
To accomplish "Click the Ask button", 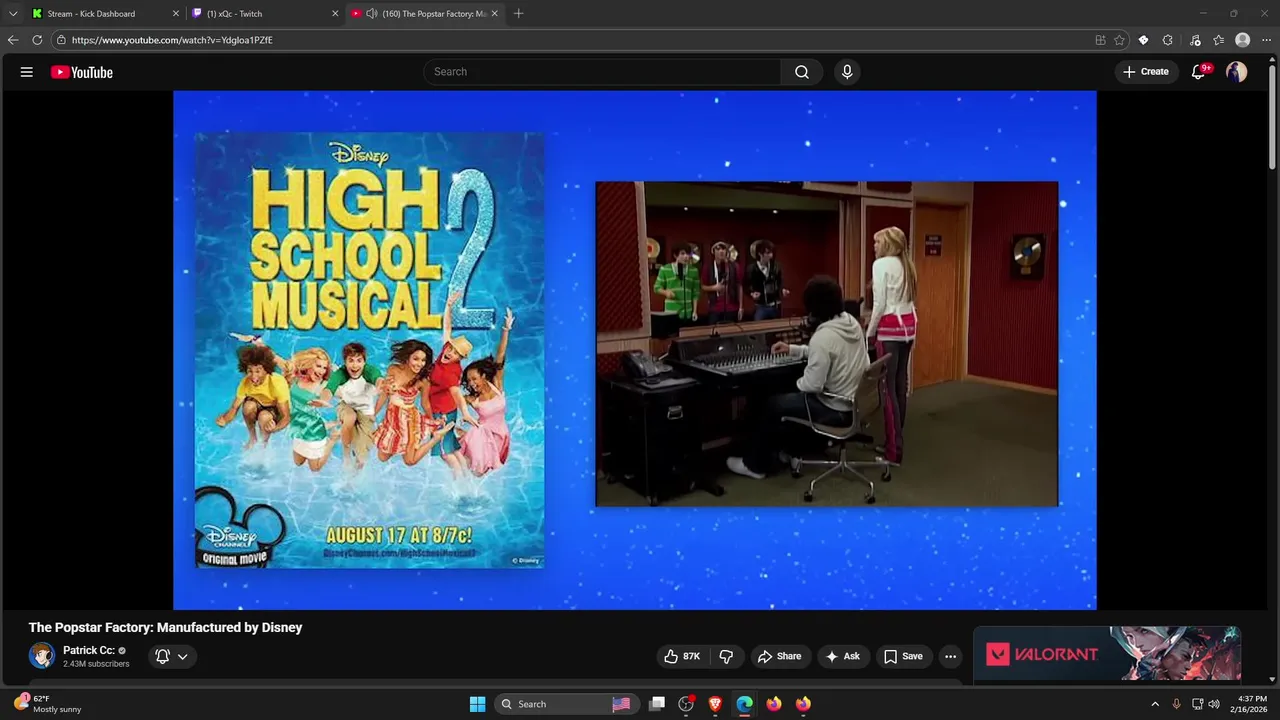I will tap(842, 656).
